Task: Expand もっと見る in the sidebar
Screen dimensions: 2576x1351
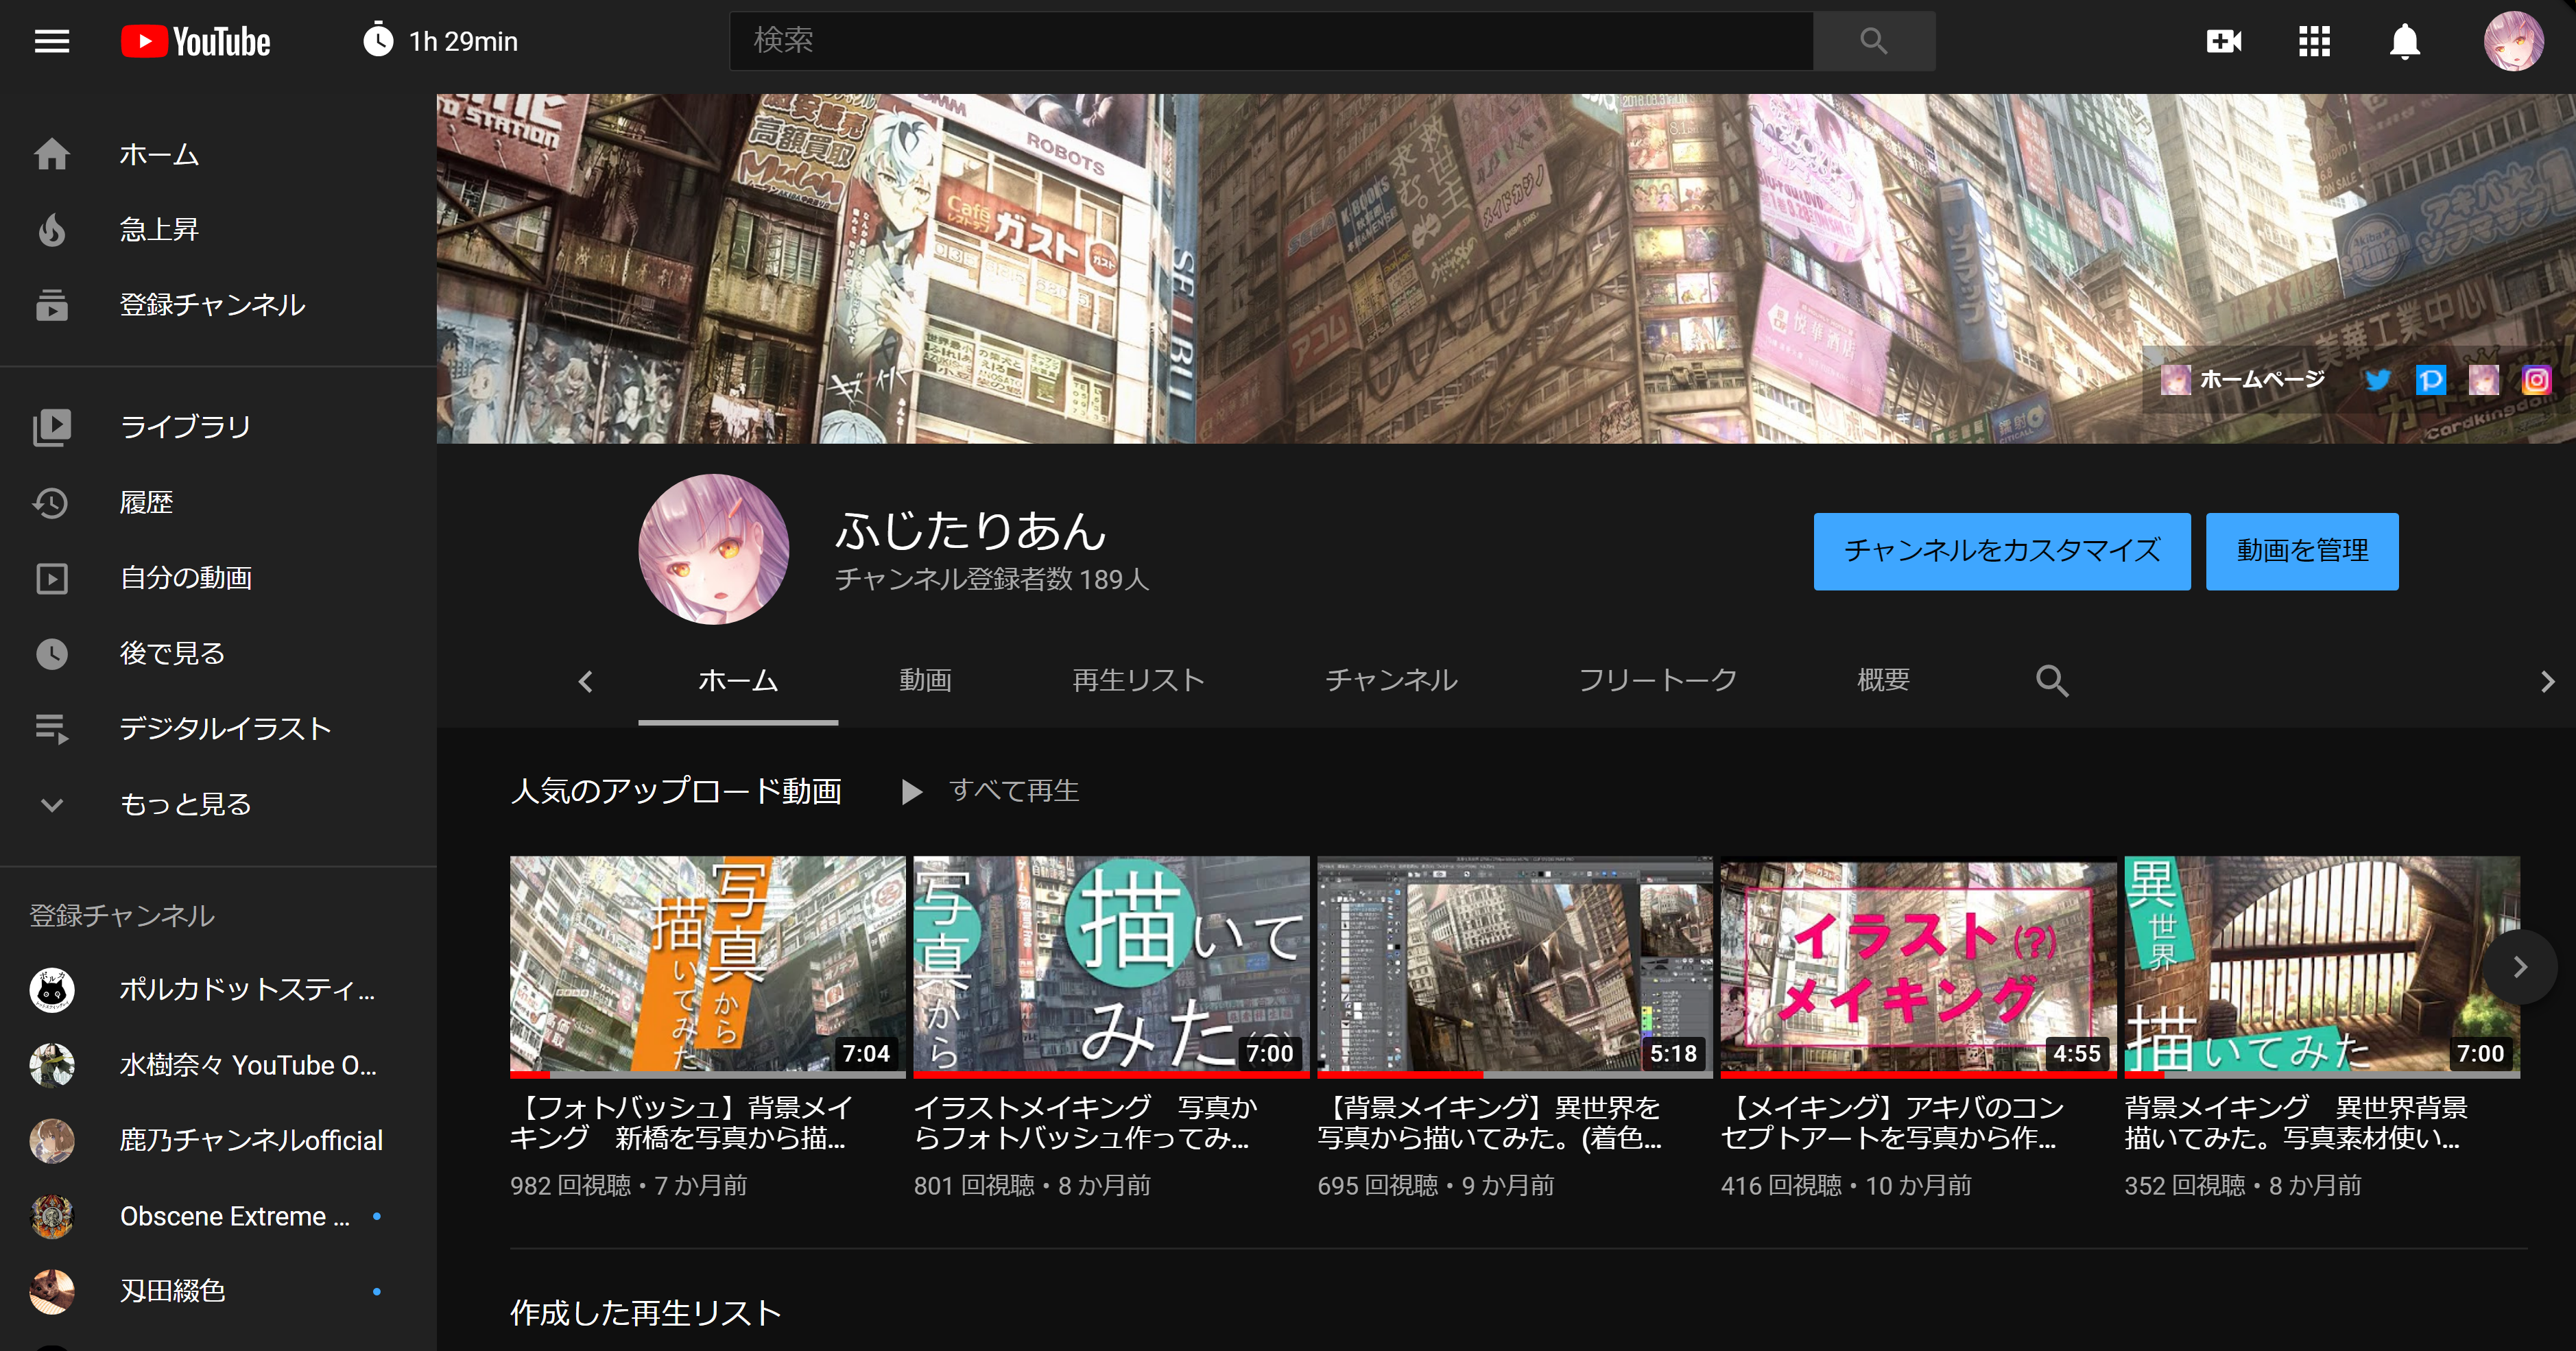Action: click(x=185, y=804)
